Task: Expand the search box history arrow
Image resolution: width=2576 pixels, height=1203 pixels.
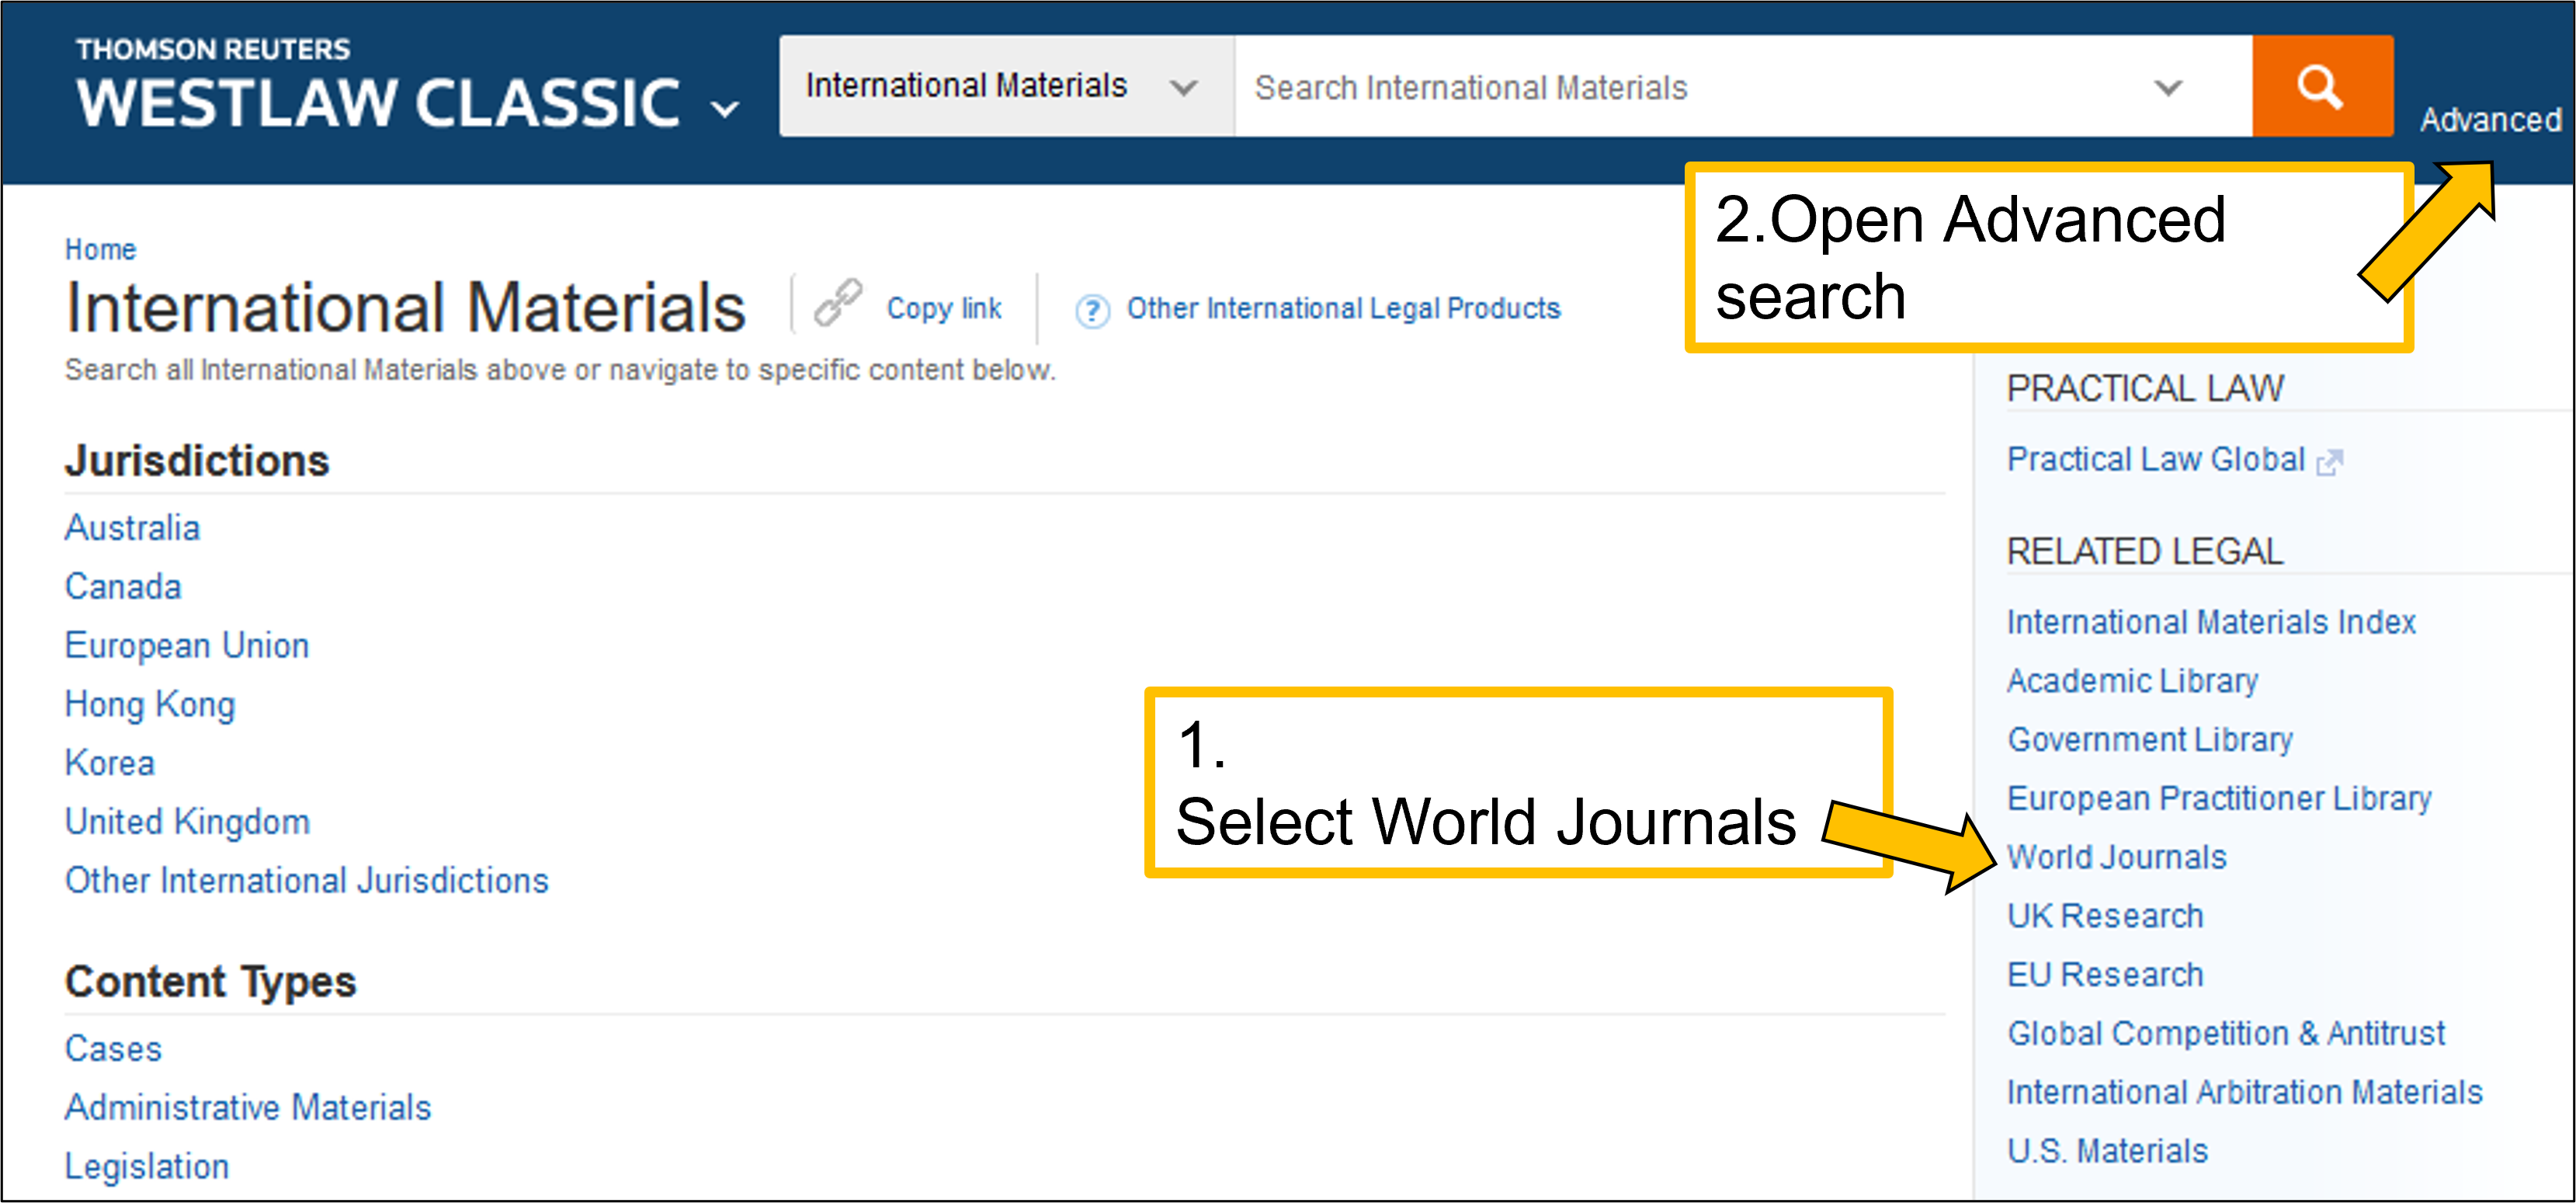Action: tap(2167, 87)
